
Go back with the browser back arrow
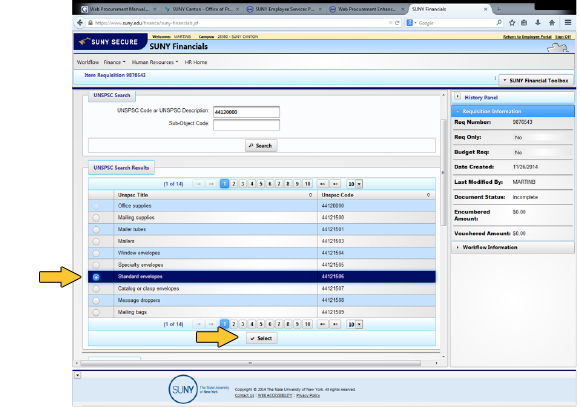(x=80, y=23)
